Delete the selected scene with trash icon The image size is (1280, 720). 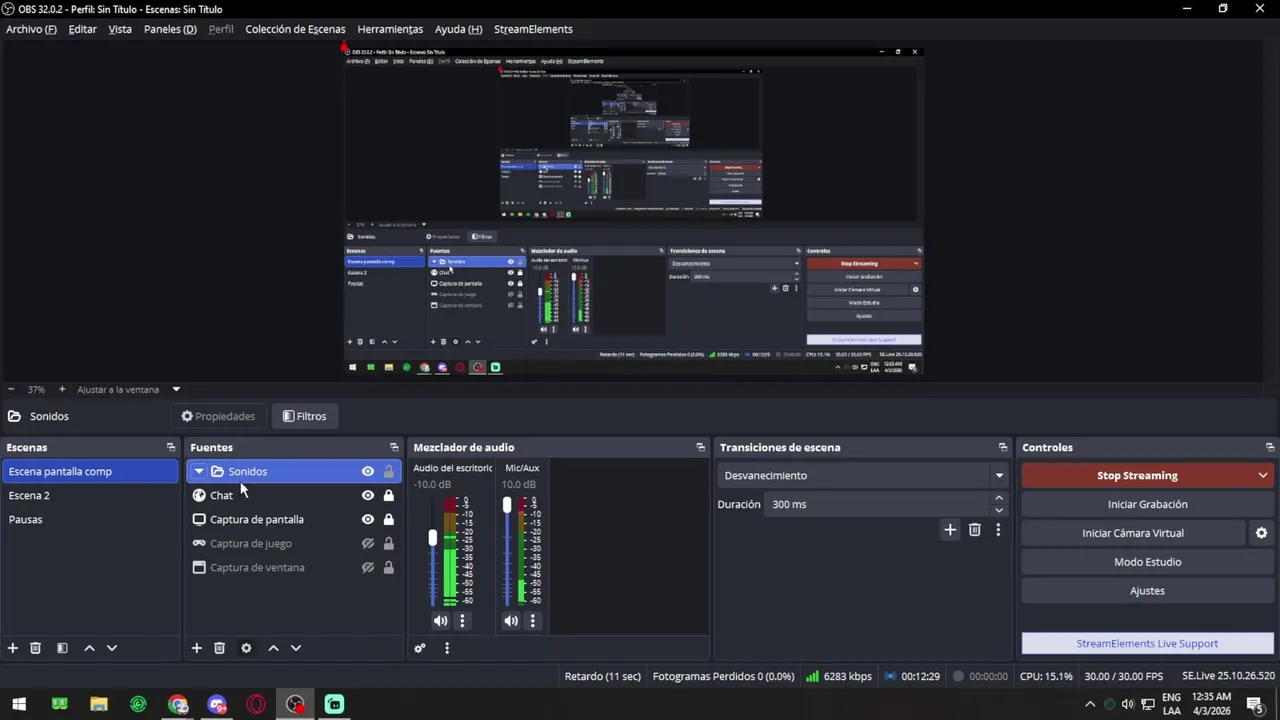[35, 648]
